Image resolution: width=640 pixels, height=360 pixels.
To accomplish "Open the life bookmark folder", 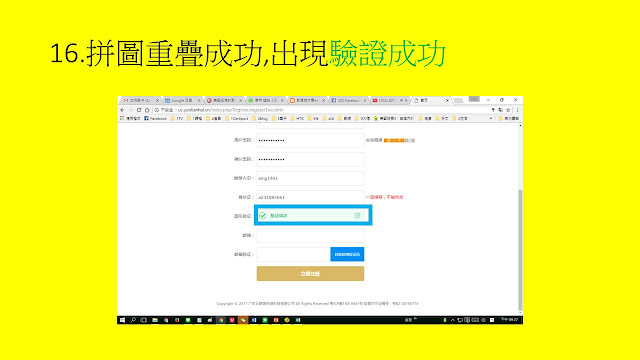I will pos(313,118).
